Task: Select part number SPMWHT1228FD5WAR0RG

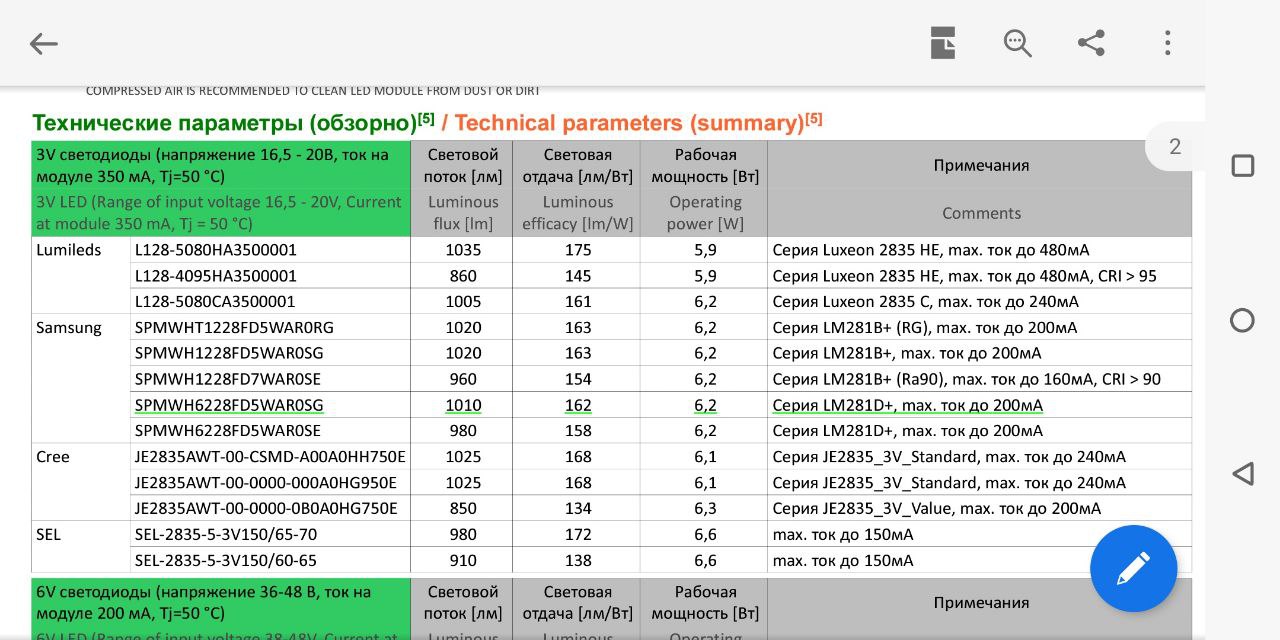Action: point(234,328)
